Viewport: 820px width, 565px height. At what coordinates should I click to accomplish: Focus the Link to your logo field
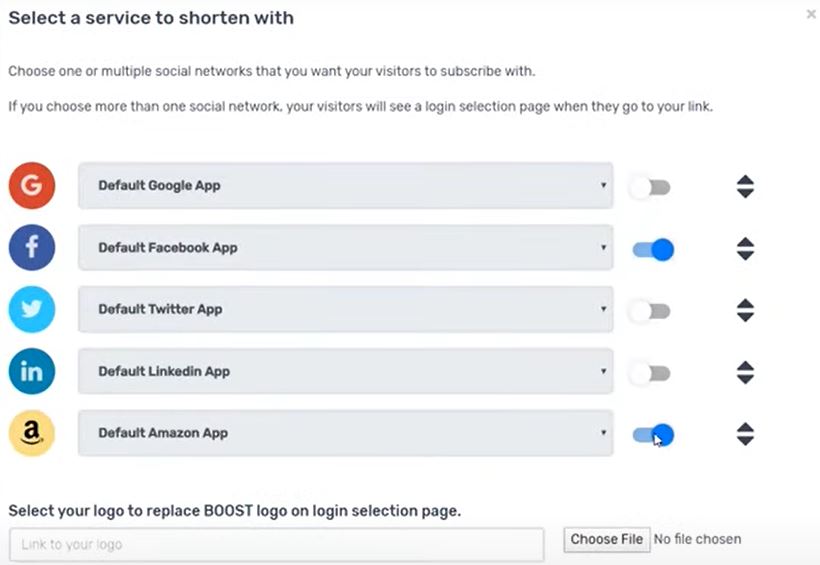276,544
